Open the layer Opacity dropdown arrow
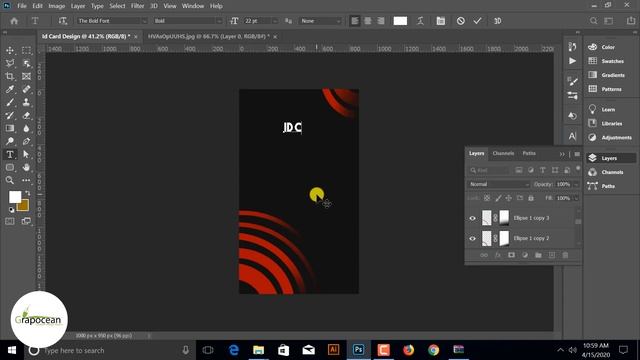This screenshot has width=640, height=360. click(x=576, y=184)
